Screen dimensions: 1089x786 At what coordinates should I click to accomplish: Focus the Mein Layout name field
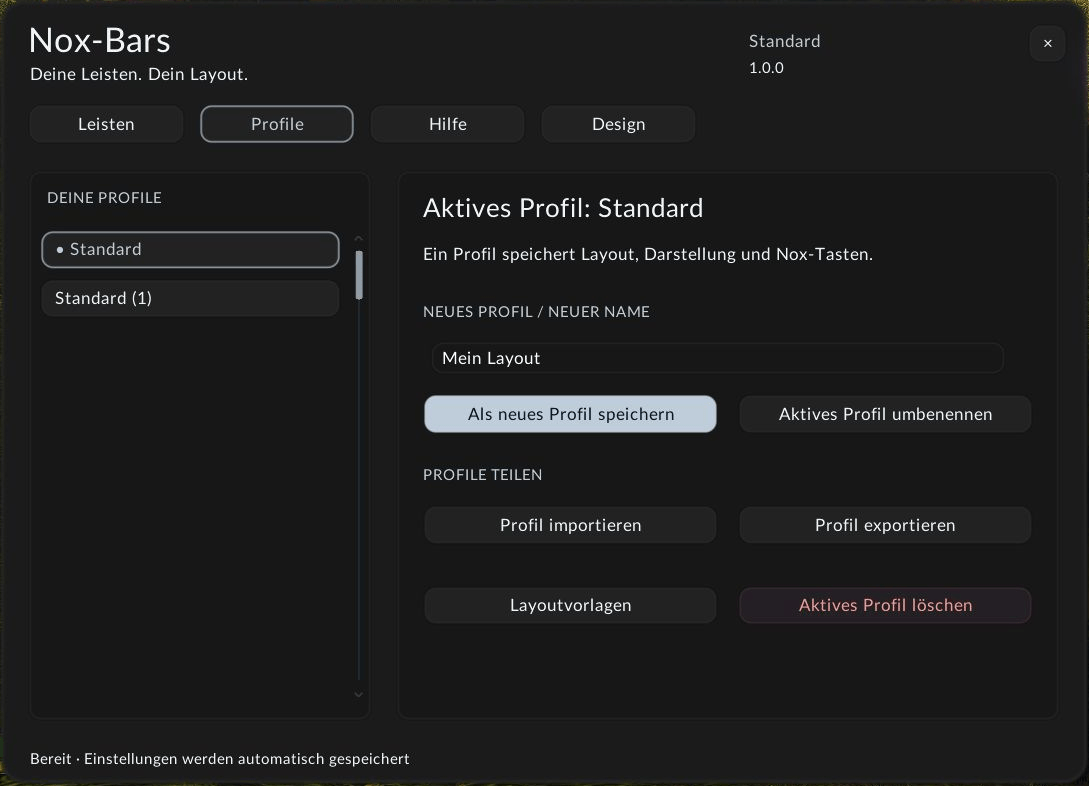point(717,358)
